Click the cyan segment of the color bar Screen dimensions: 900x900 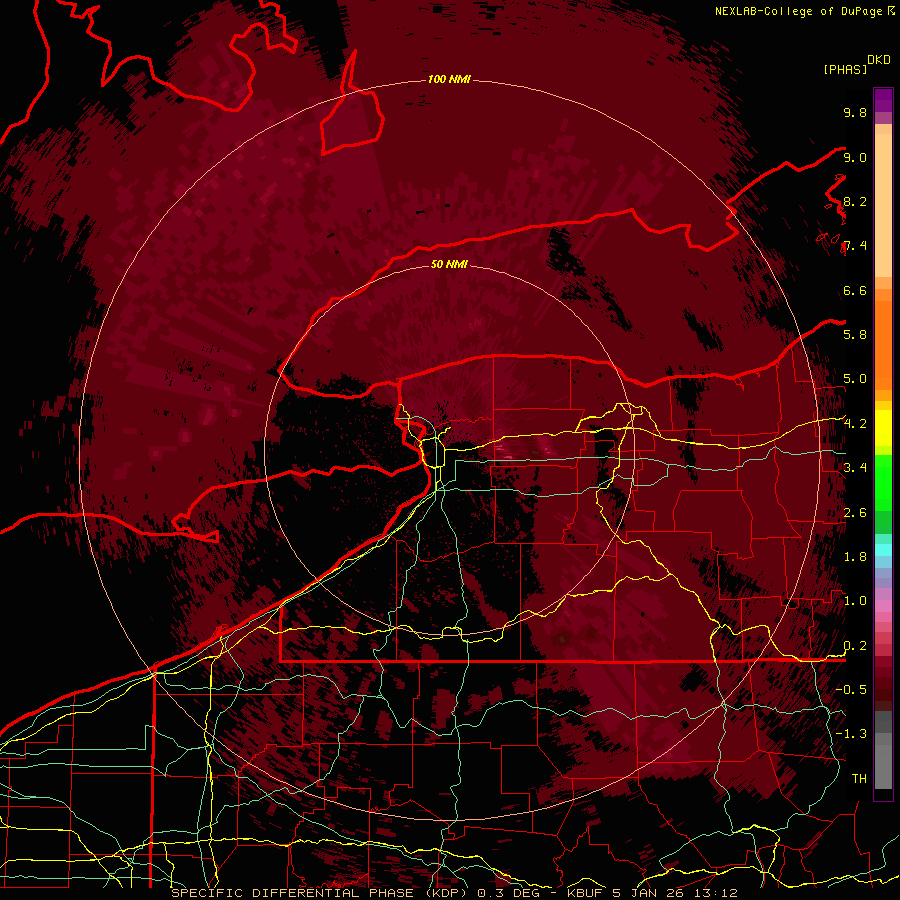[883, 549]
